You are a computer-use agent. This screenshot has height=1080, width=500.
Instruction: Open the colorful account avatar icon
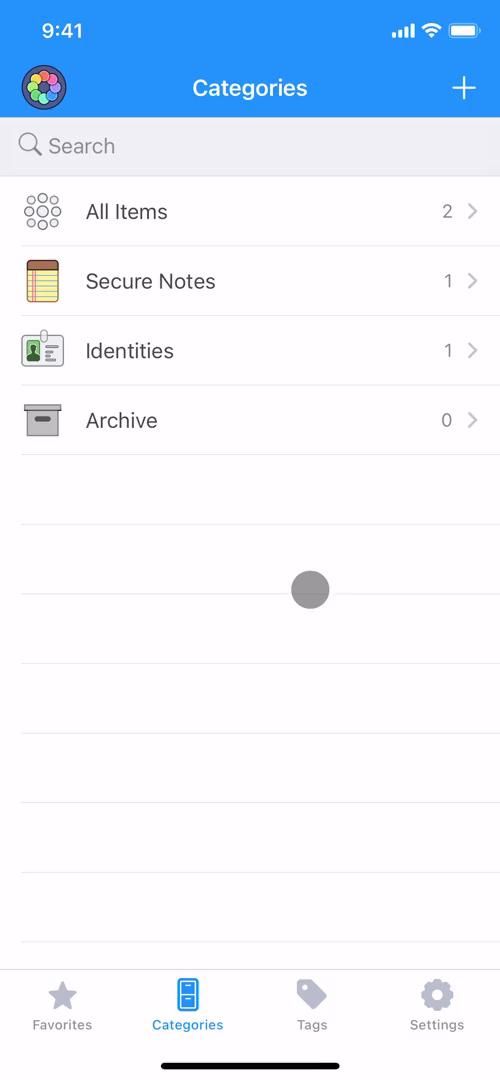[43, 88]
